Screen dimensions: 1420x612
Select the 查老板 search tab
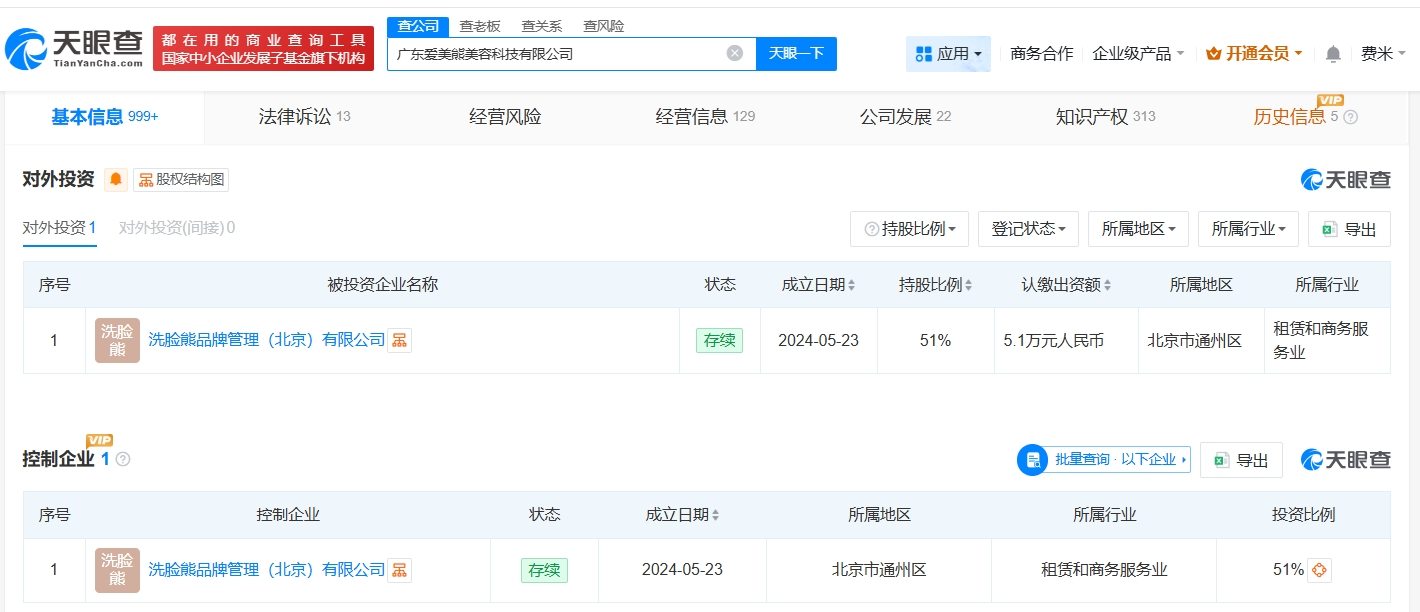click(x=480, y=25)
